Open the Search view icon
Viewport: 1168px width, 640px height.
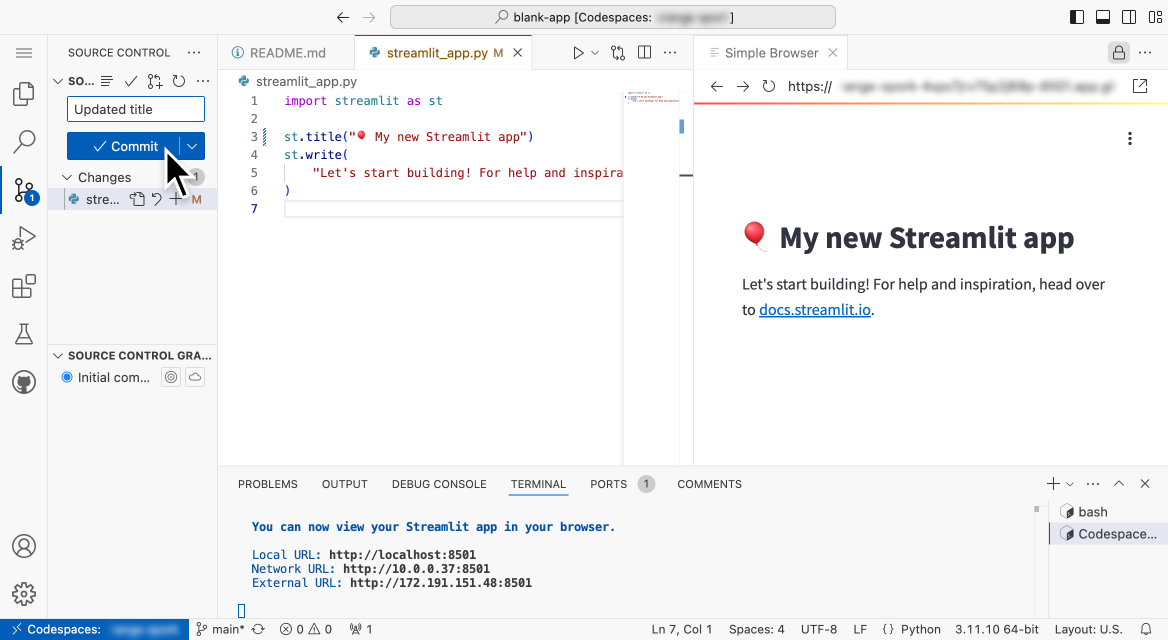tap(24, 142)
